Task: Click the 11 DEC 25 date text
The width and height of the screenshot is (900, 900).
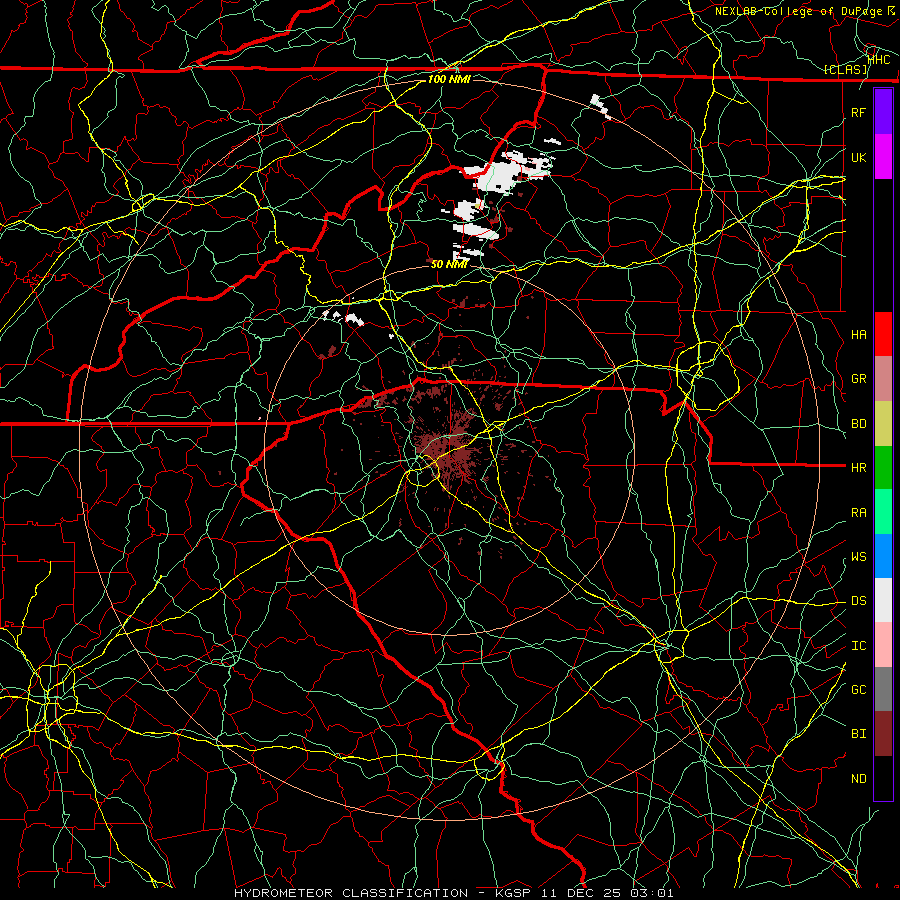Action: tap(580, 893)
